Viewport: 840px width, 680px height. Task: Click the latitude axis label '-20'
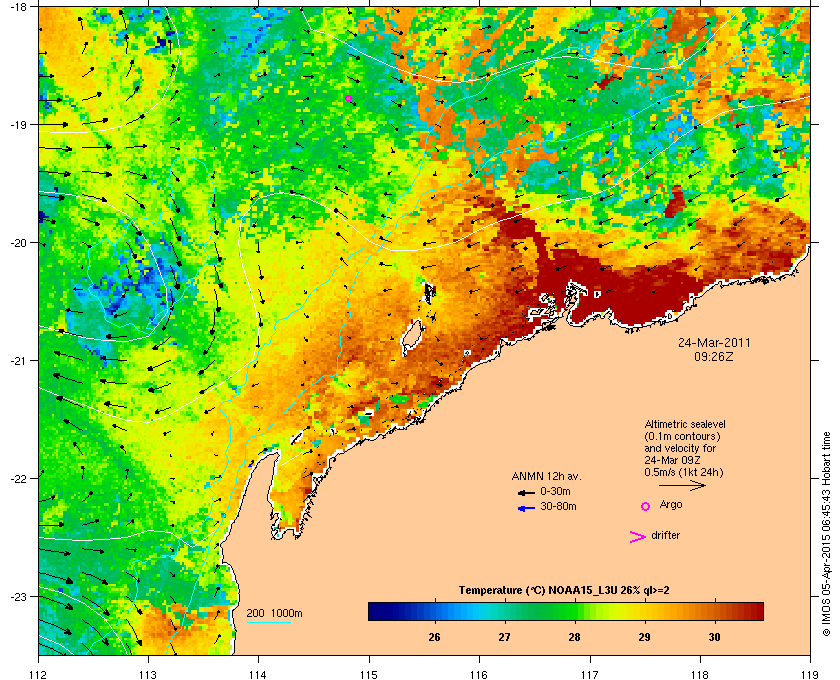18,243
